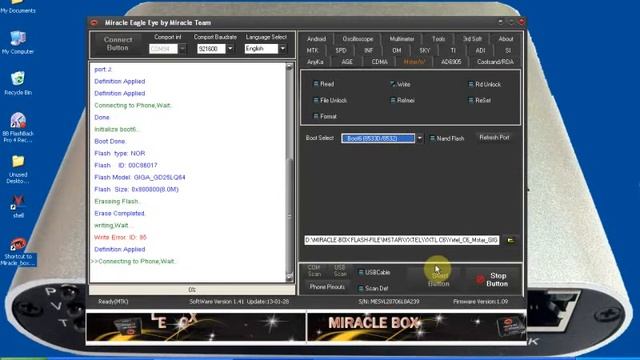Click the red Stop Button icon
This screenshot has height=360, width=640.
click(480, 279)
